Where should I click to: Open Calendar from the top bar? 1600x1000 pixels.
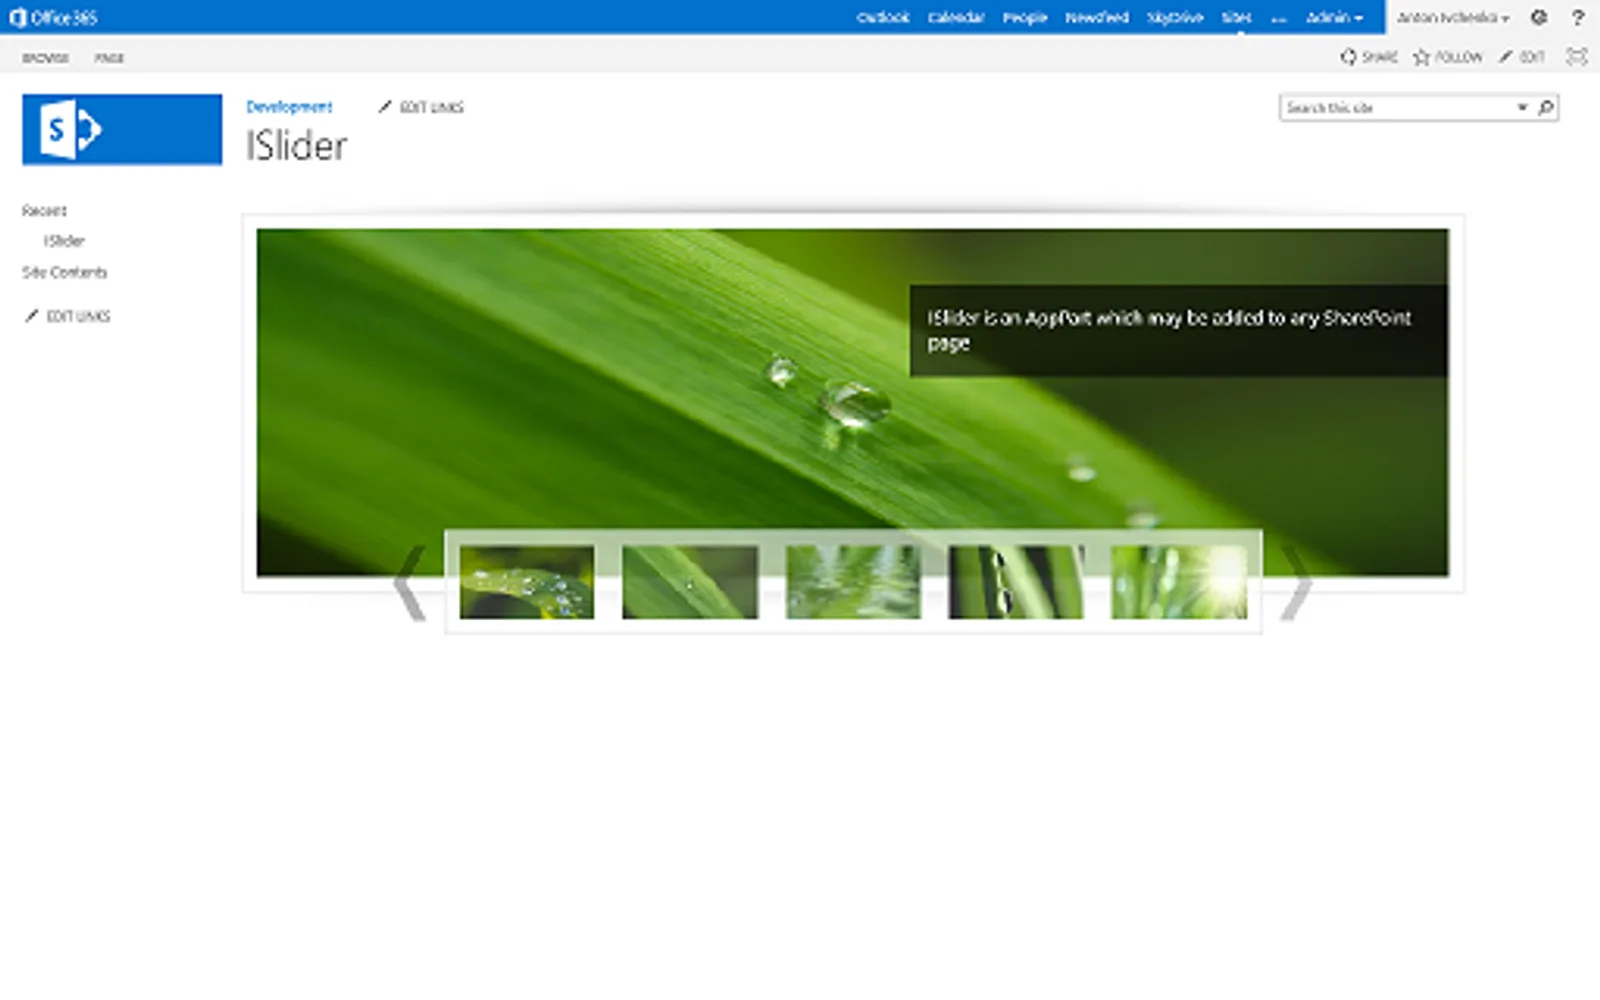[956, 17]
